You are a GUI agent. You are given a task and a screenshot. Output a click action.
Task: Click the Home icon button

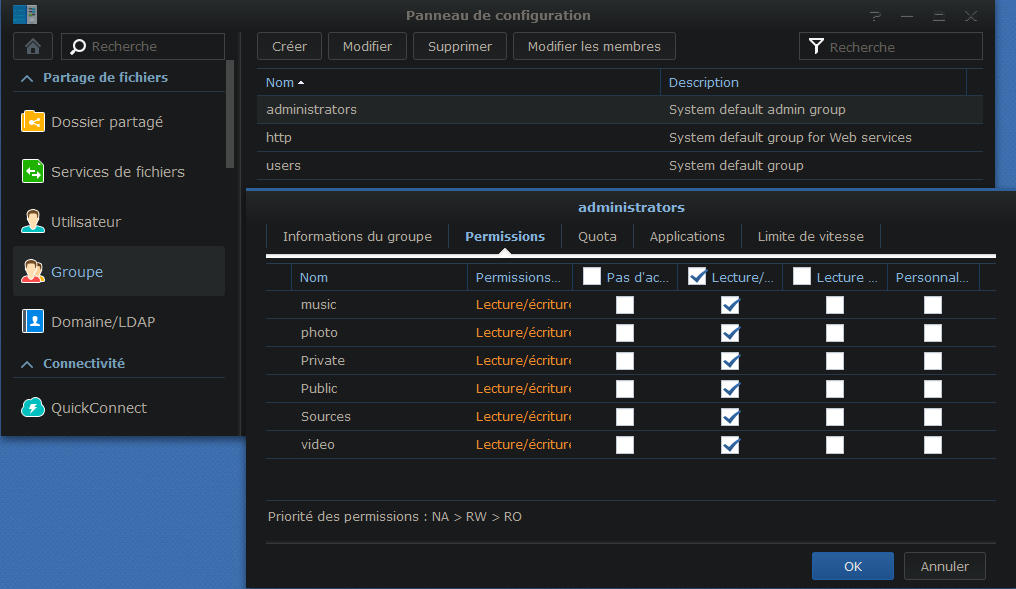click(33, 46)
